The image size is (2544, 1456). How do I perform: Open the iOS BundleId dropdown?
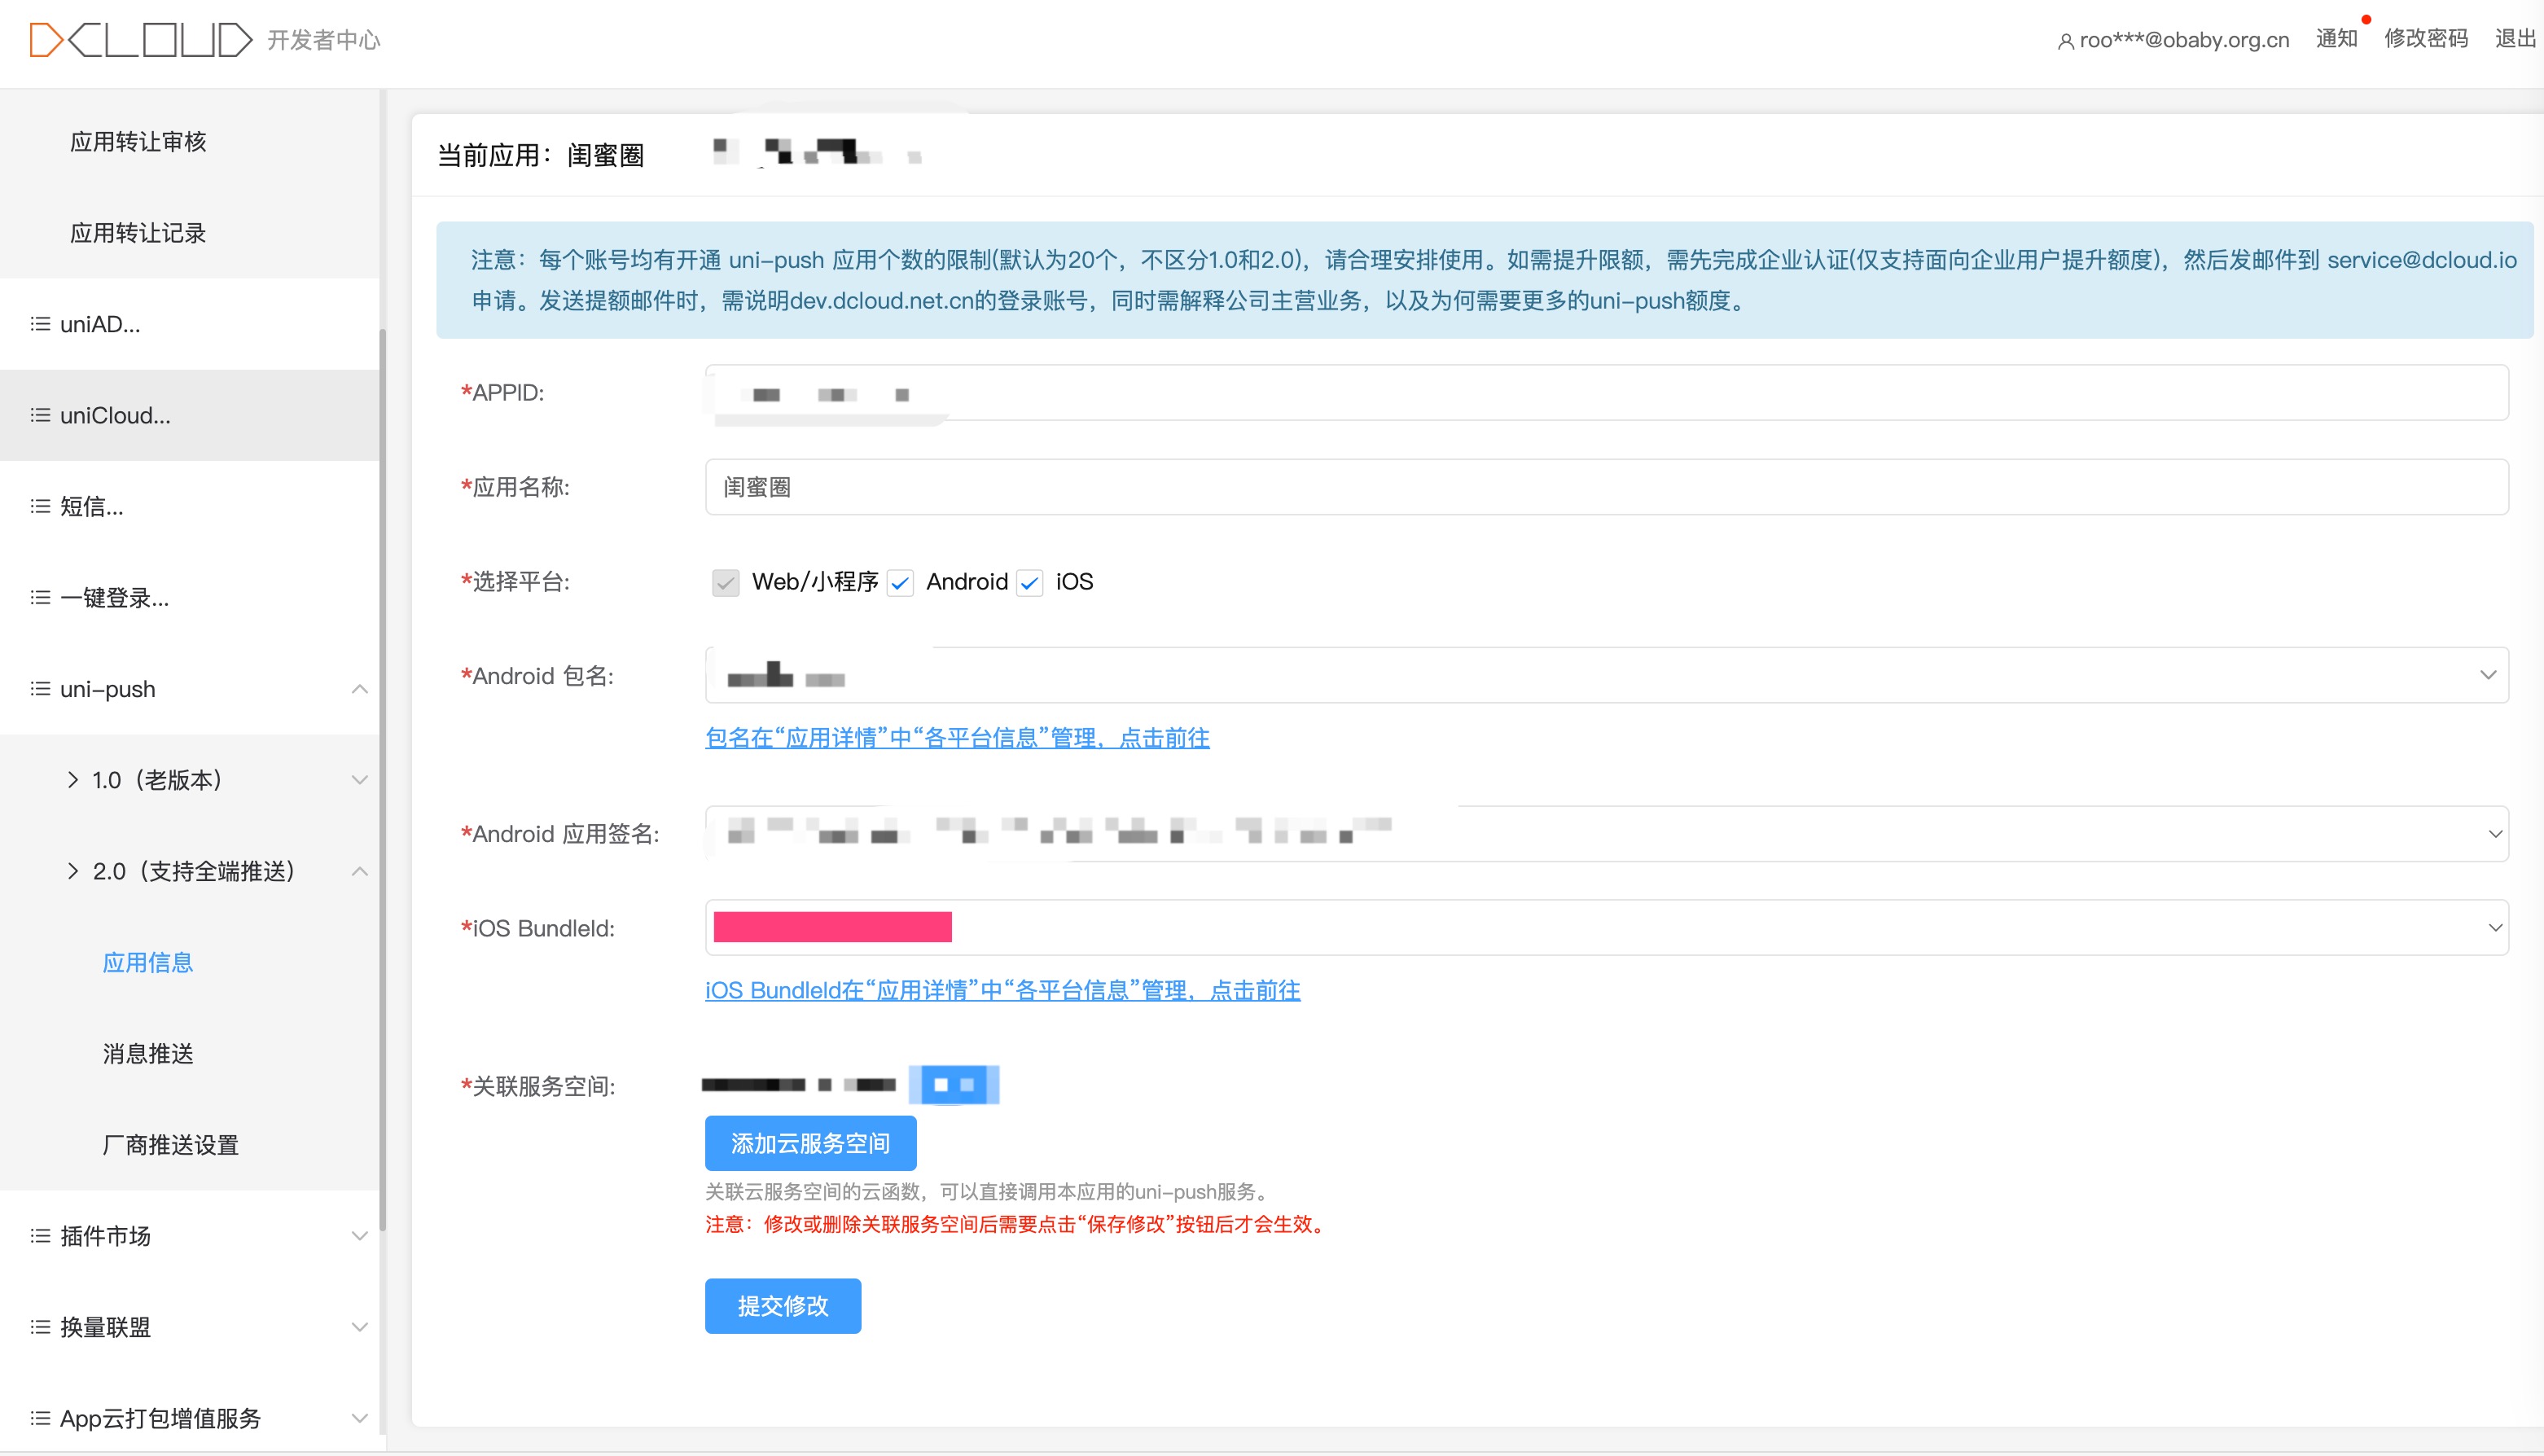coord(2494,928)
